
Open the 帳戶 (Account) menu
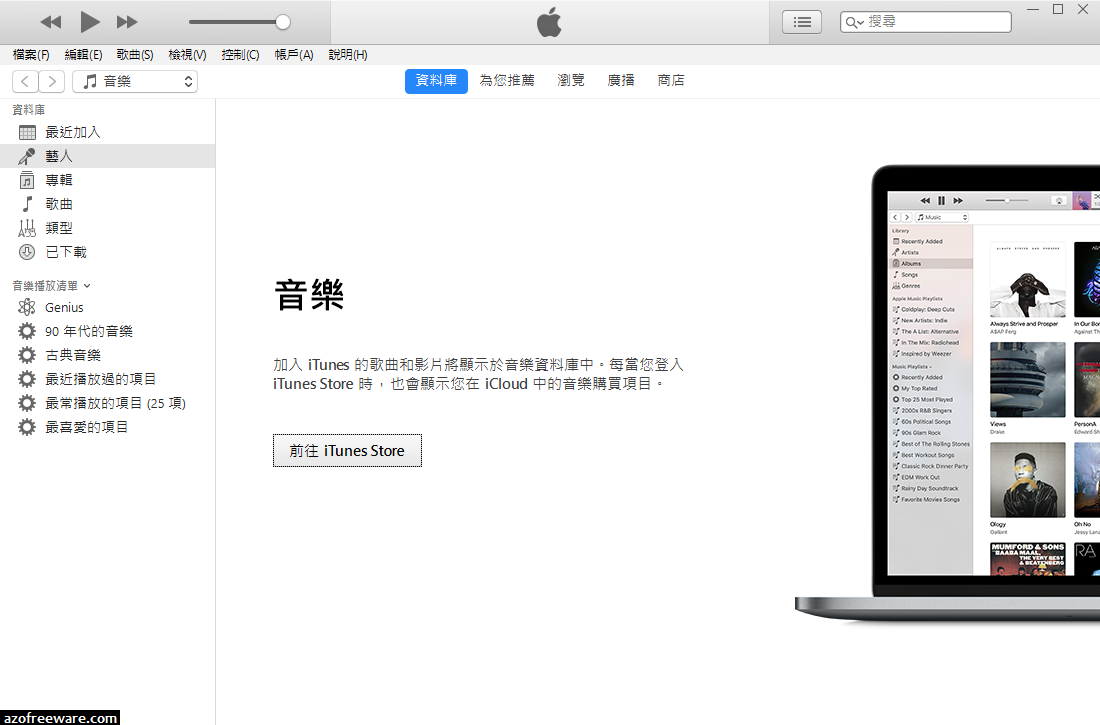pyautogui.click(x=293, y=55)
